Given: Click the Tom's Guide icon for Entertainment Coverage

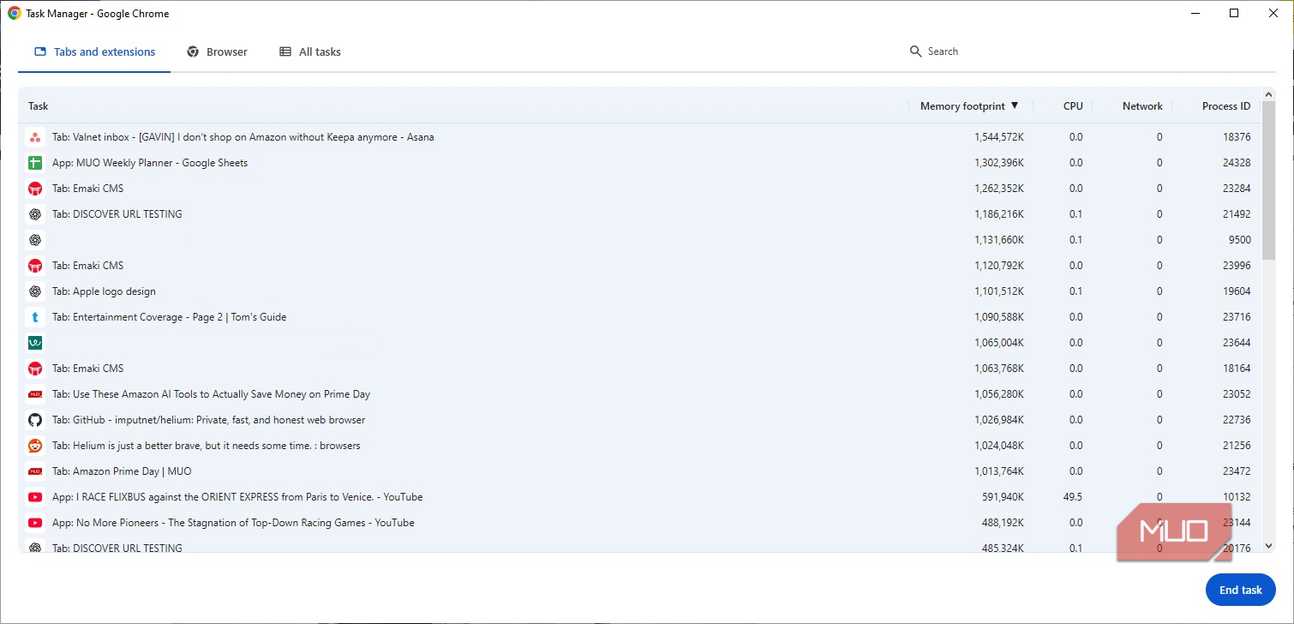Looking at the screenshot, I should tap(35, 317).
